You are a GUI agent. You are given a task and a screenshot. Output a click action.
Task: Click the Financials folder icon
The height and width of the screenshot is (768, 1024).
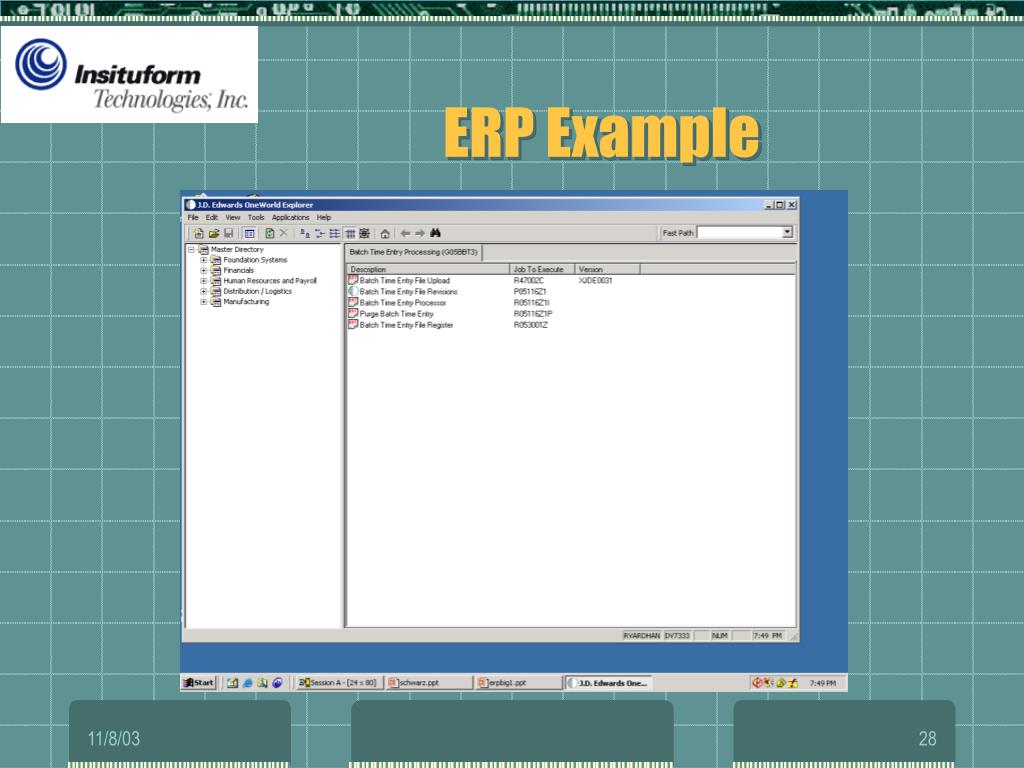pos(216,270)
